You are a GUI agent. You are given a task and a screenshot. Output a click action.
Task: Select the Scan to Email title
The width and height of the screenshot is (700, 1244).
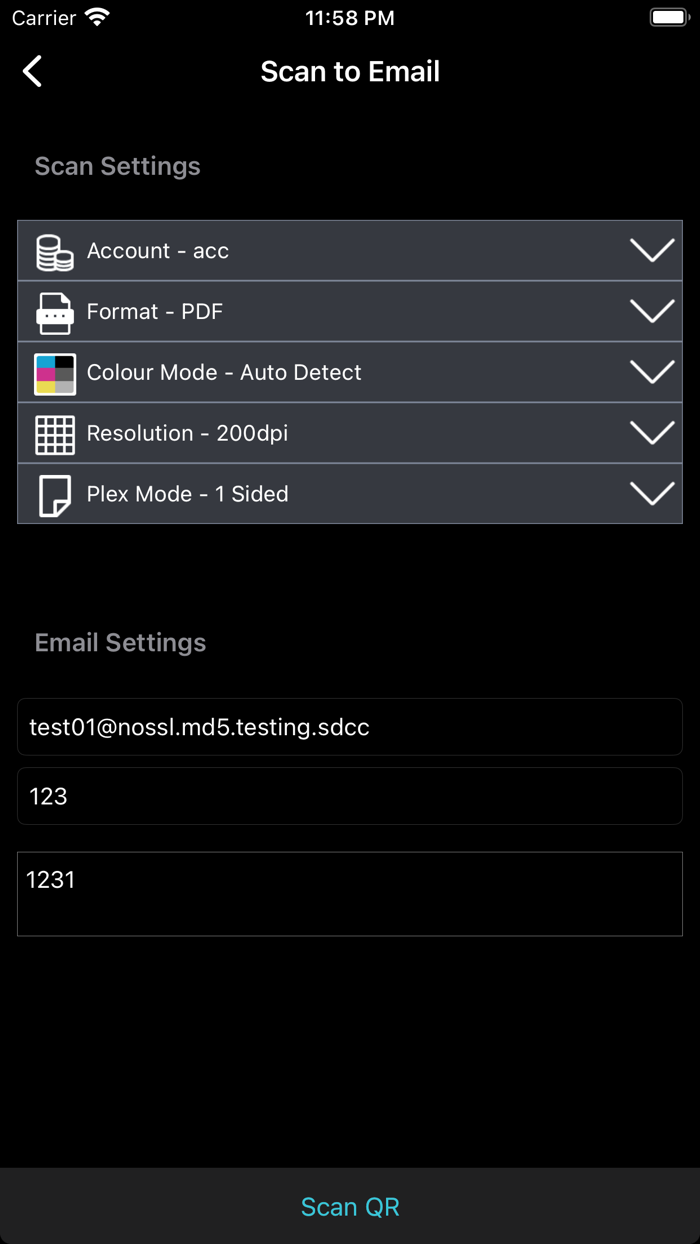tap(350, 71)
